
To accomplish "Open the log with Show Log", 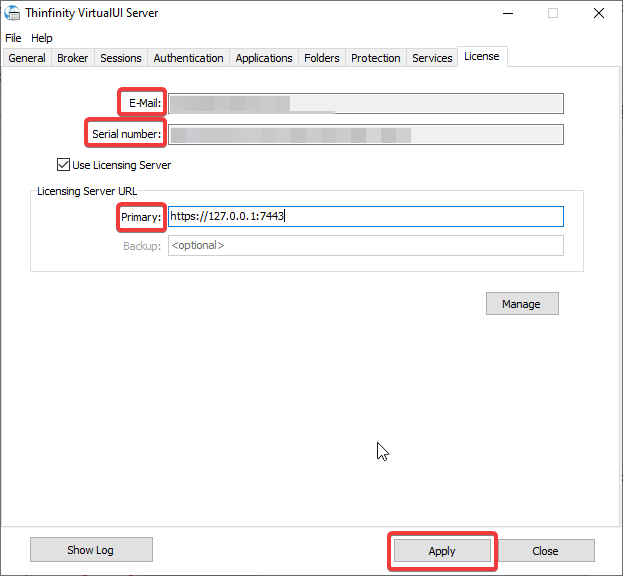I will (x=91, y=550).
